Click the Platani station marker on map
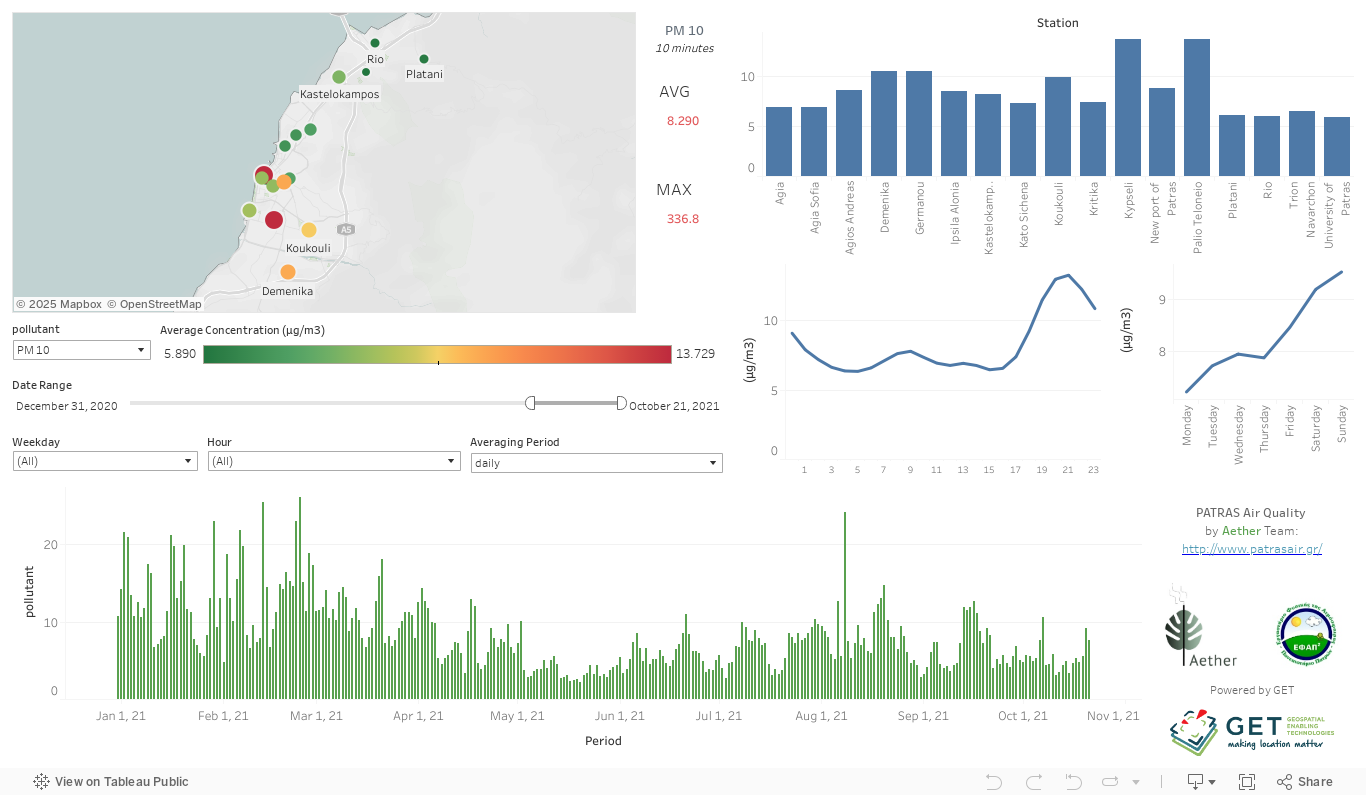 point(424,59)
